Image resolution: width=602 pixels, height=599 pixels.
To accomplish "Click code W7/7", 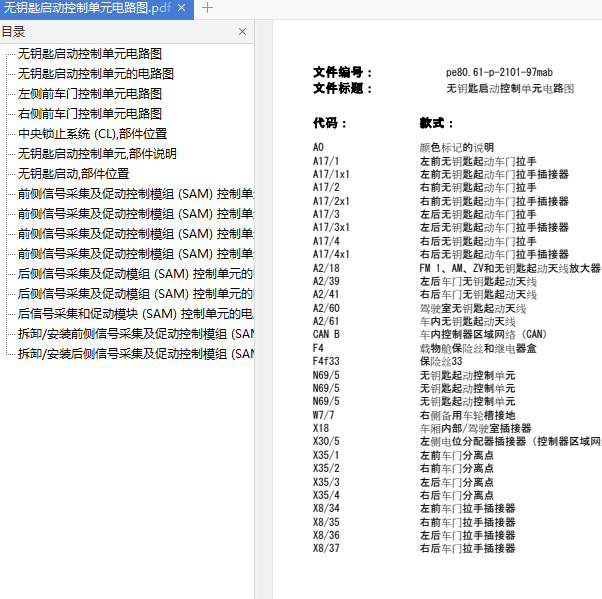I will point(323,415).
